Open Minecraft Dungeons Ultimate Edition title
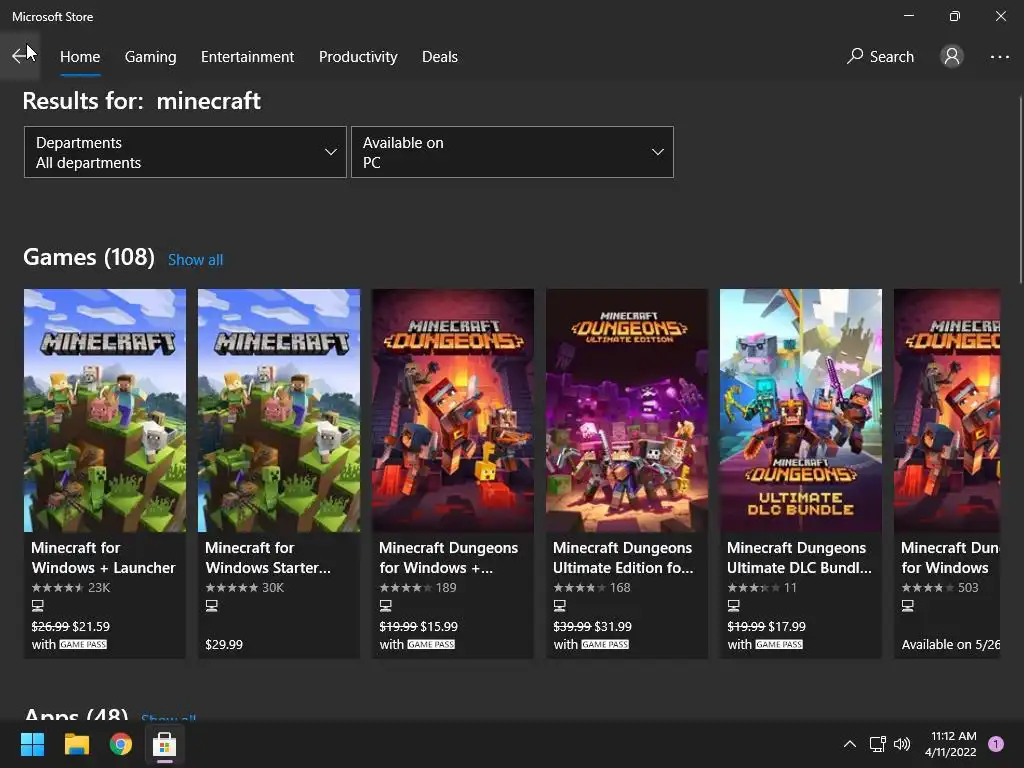This screenshot has width=1024, height=768. click(x=623, y=558)
